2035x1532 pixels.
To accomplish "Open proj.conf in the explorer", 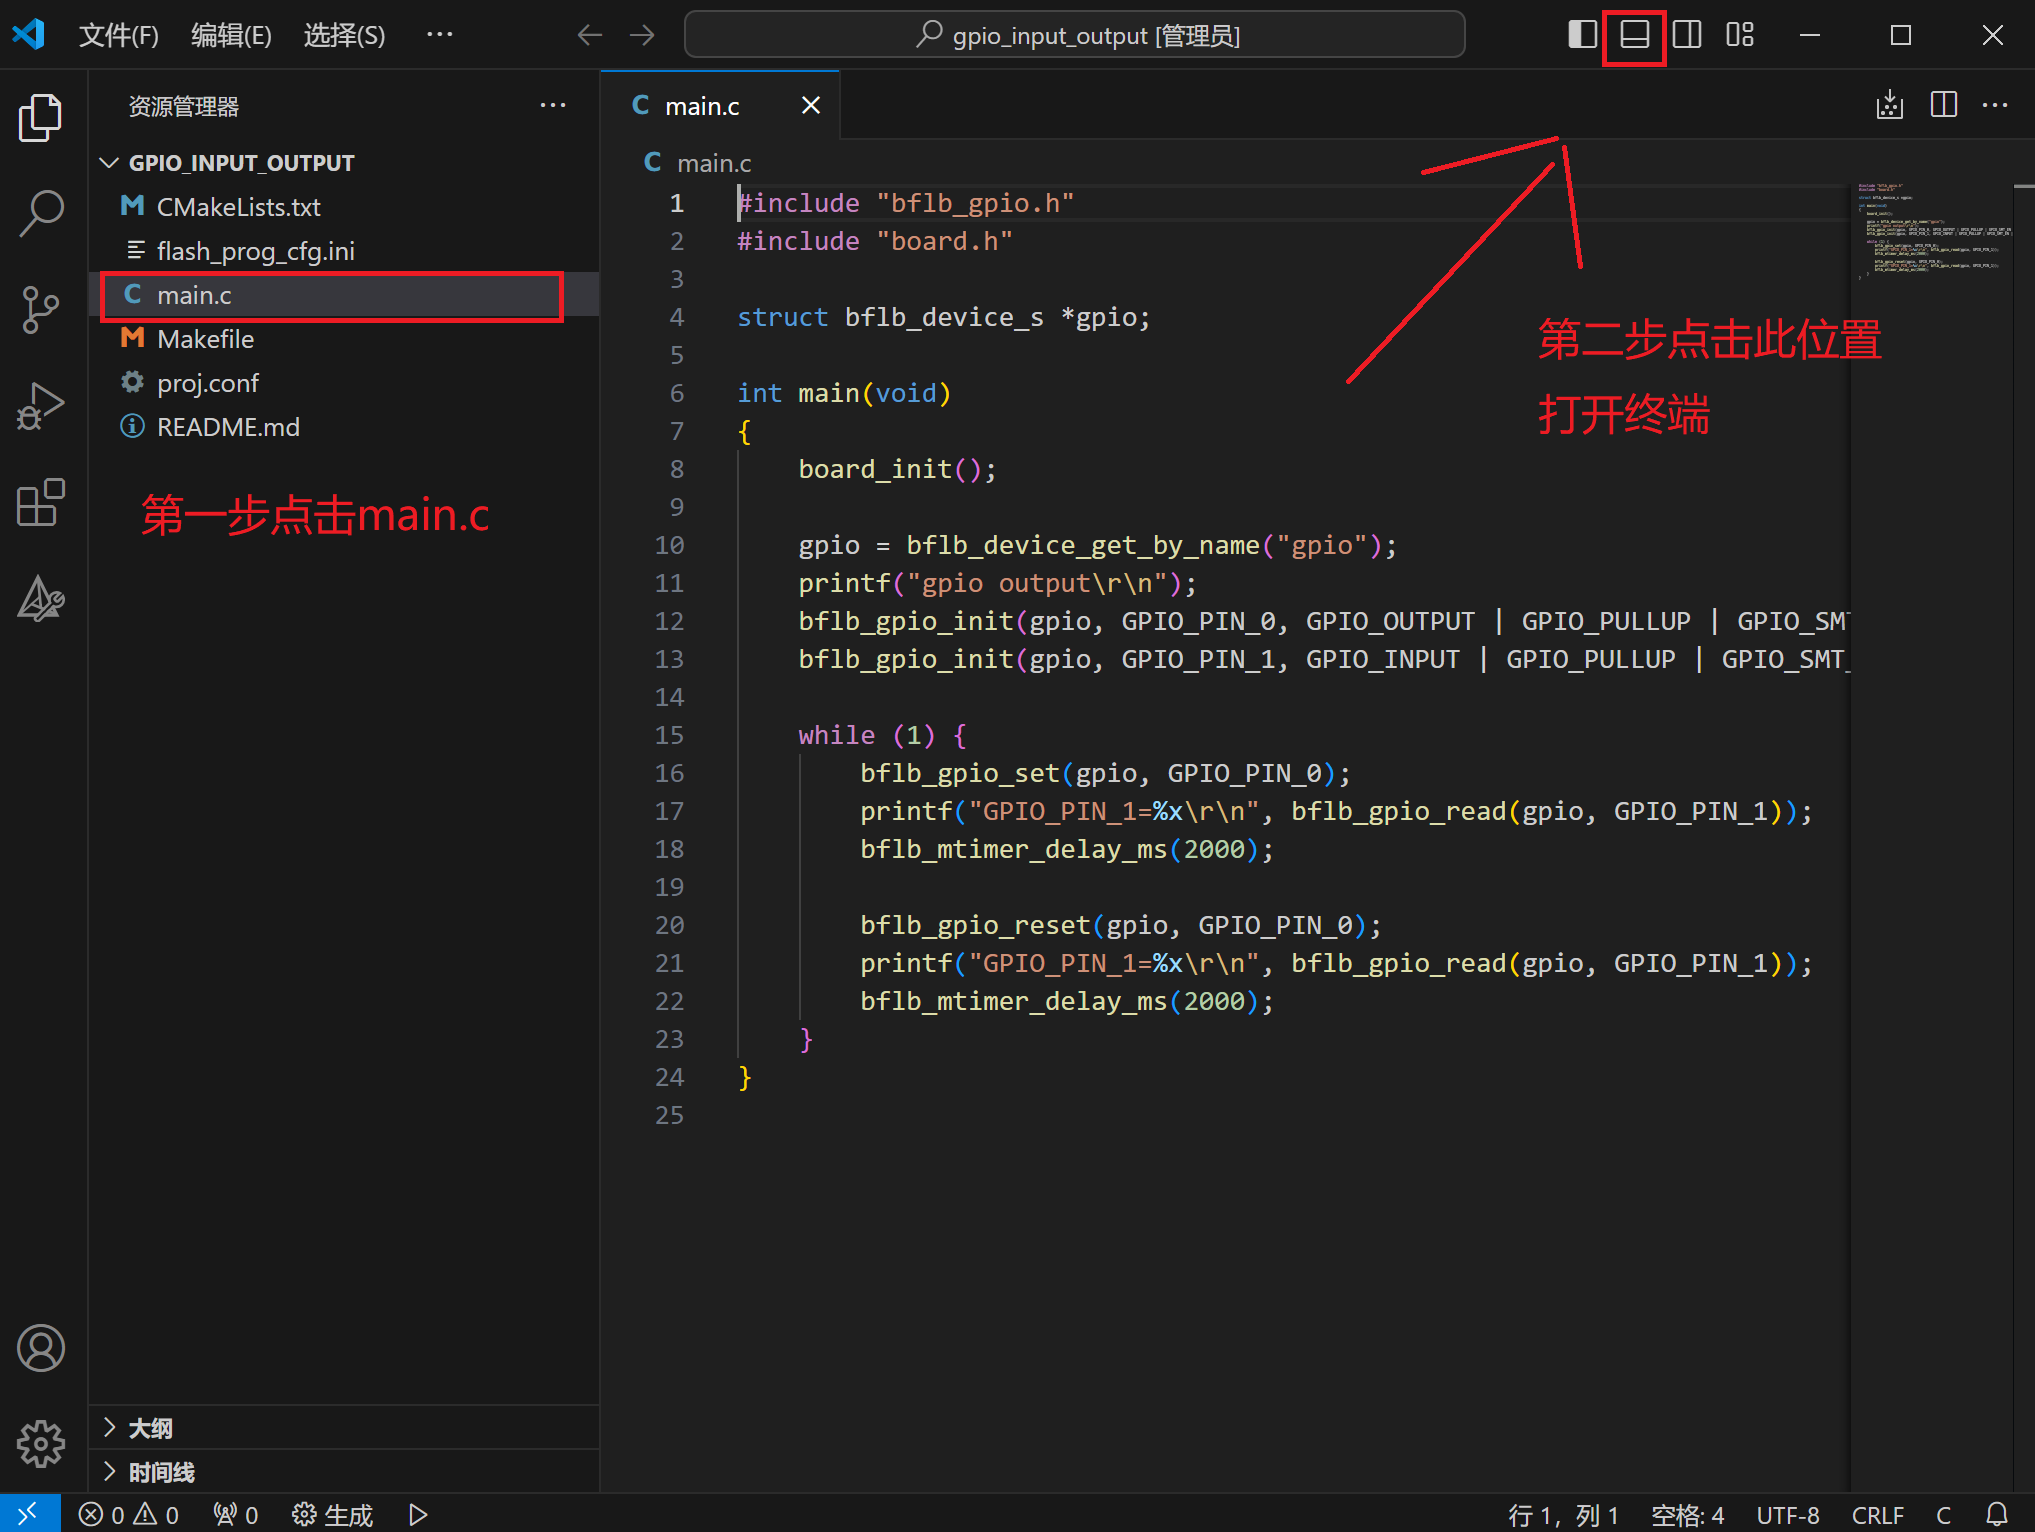I will point(343,383).
